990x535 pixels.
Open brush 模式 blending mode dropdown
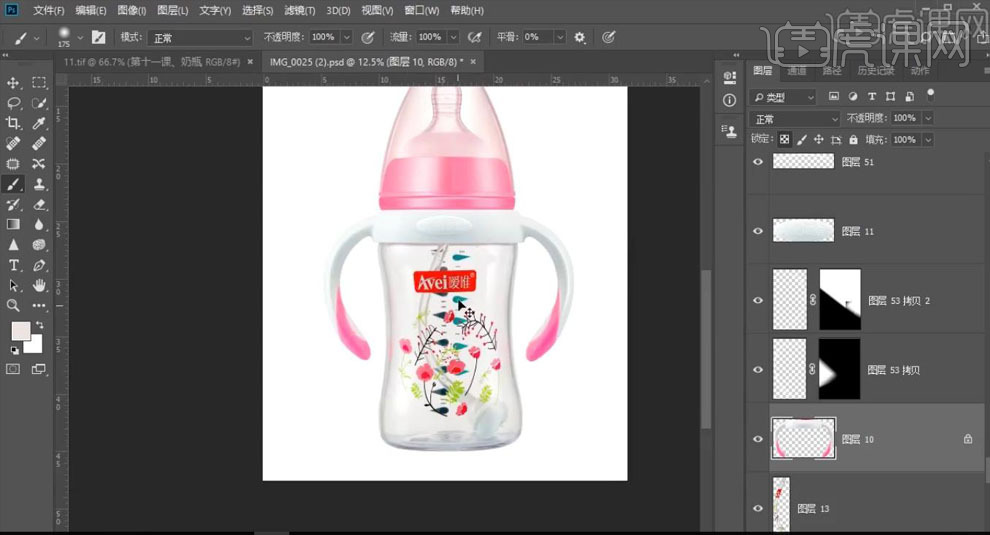click(200, 37)
